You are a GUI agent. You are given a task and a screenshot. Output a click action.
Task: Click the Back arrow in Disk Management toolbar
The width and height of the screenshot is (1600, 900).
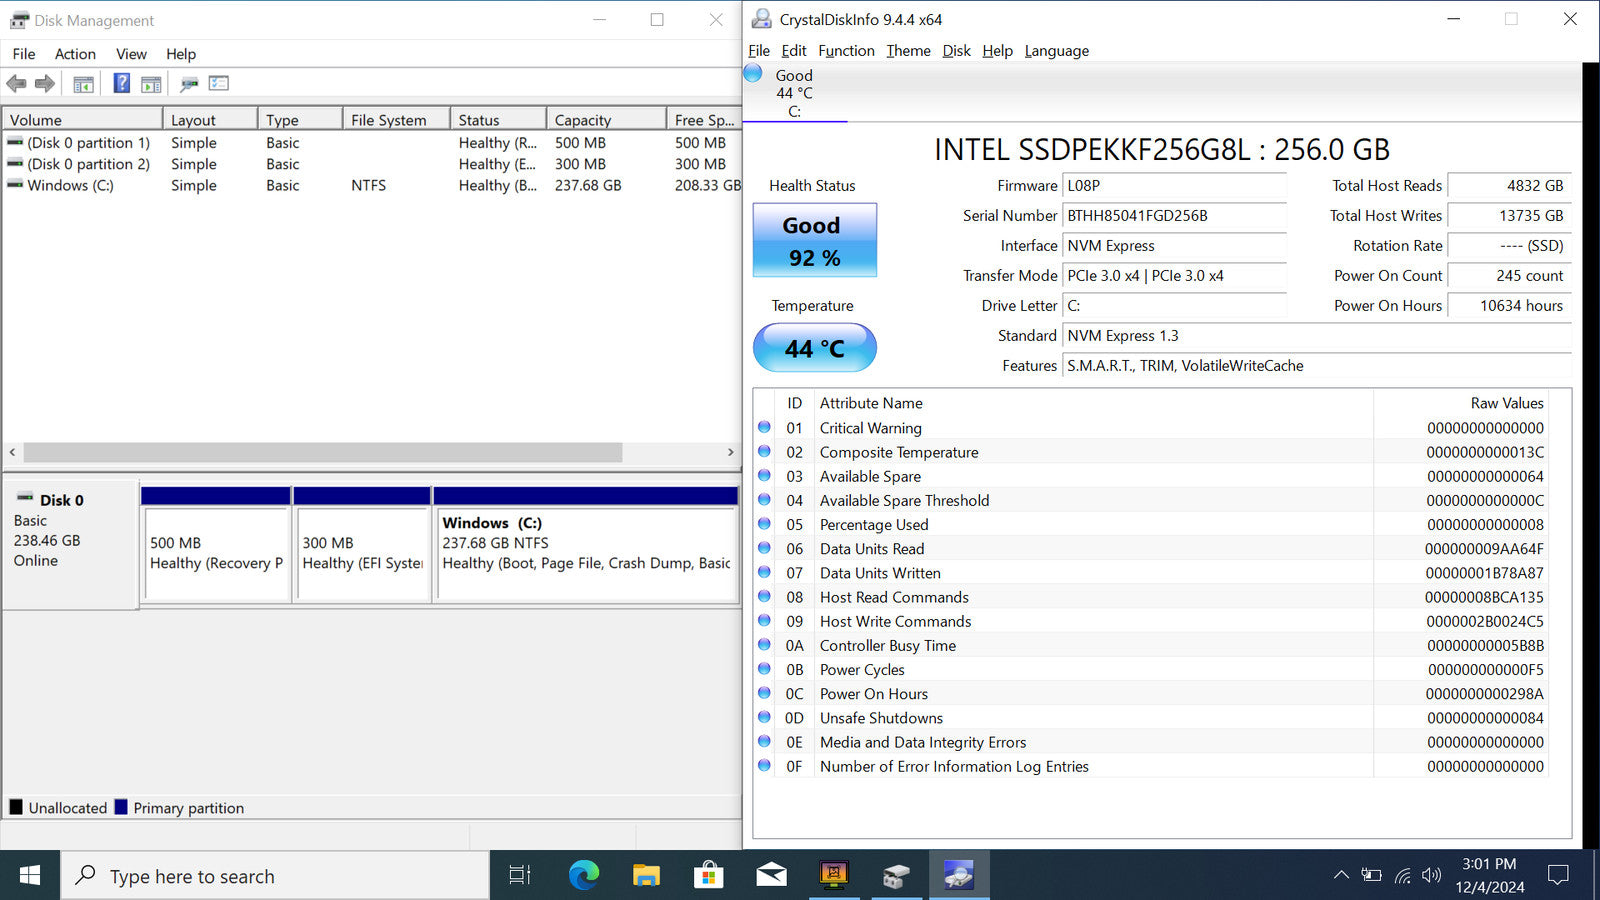coord(16,84)
